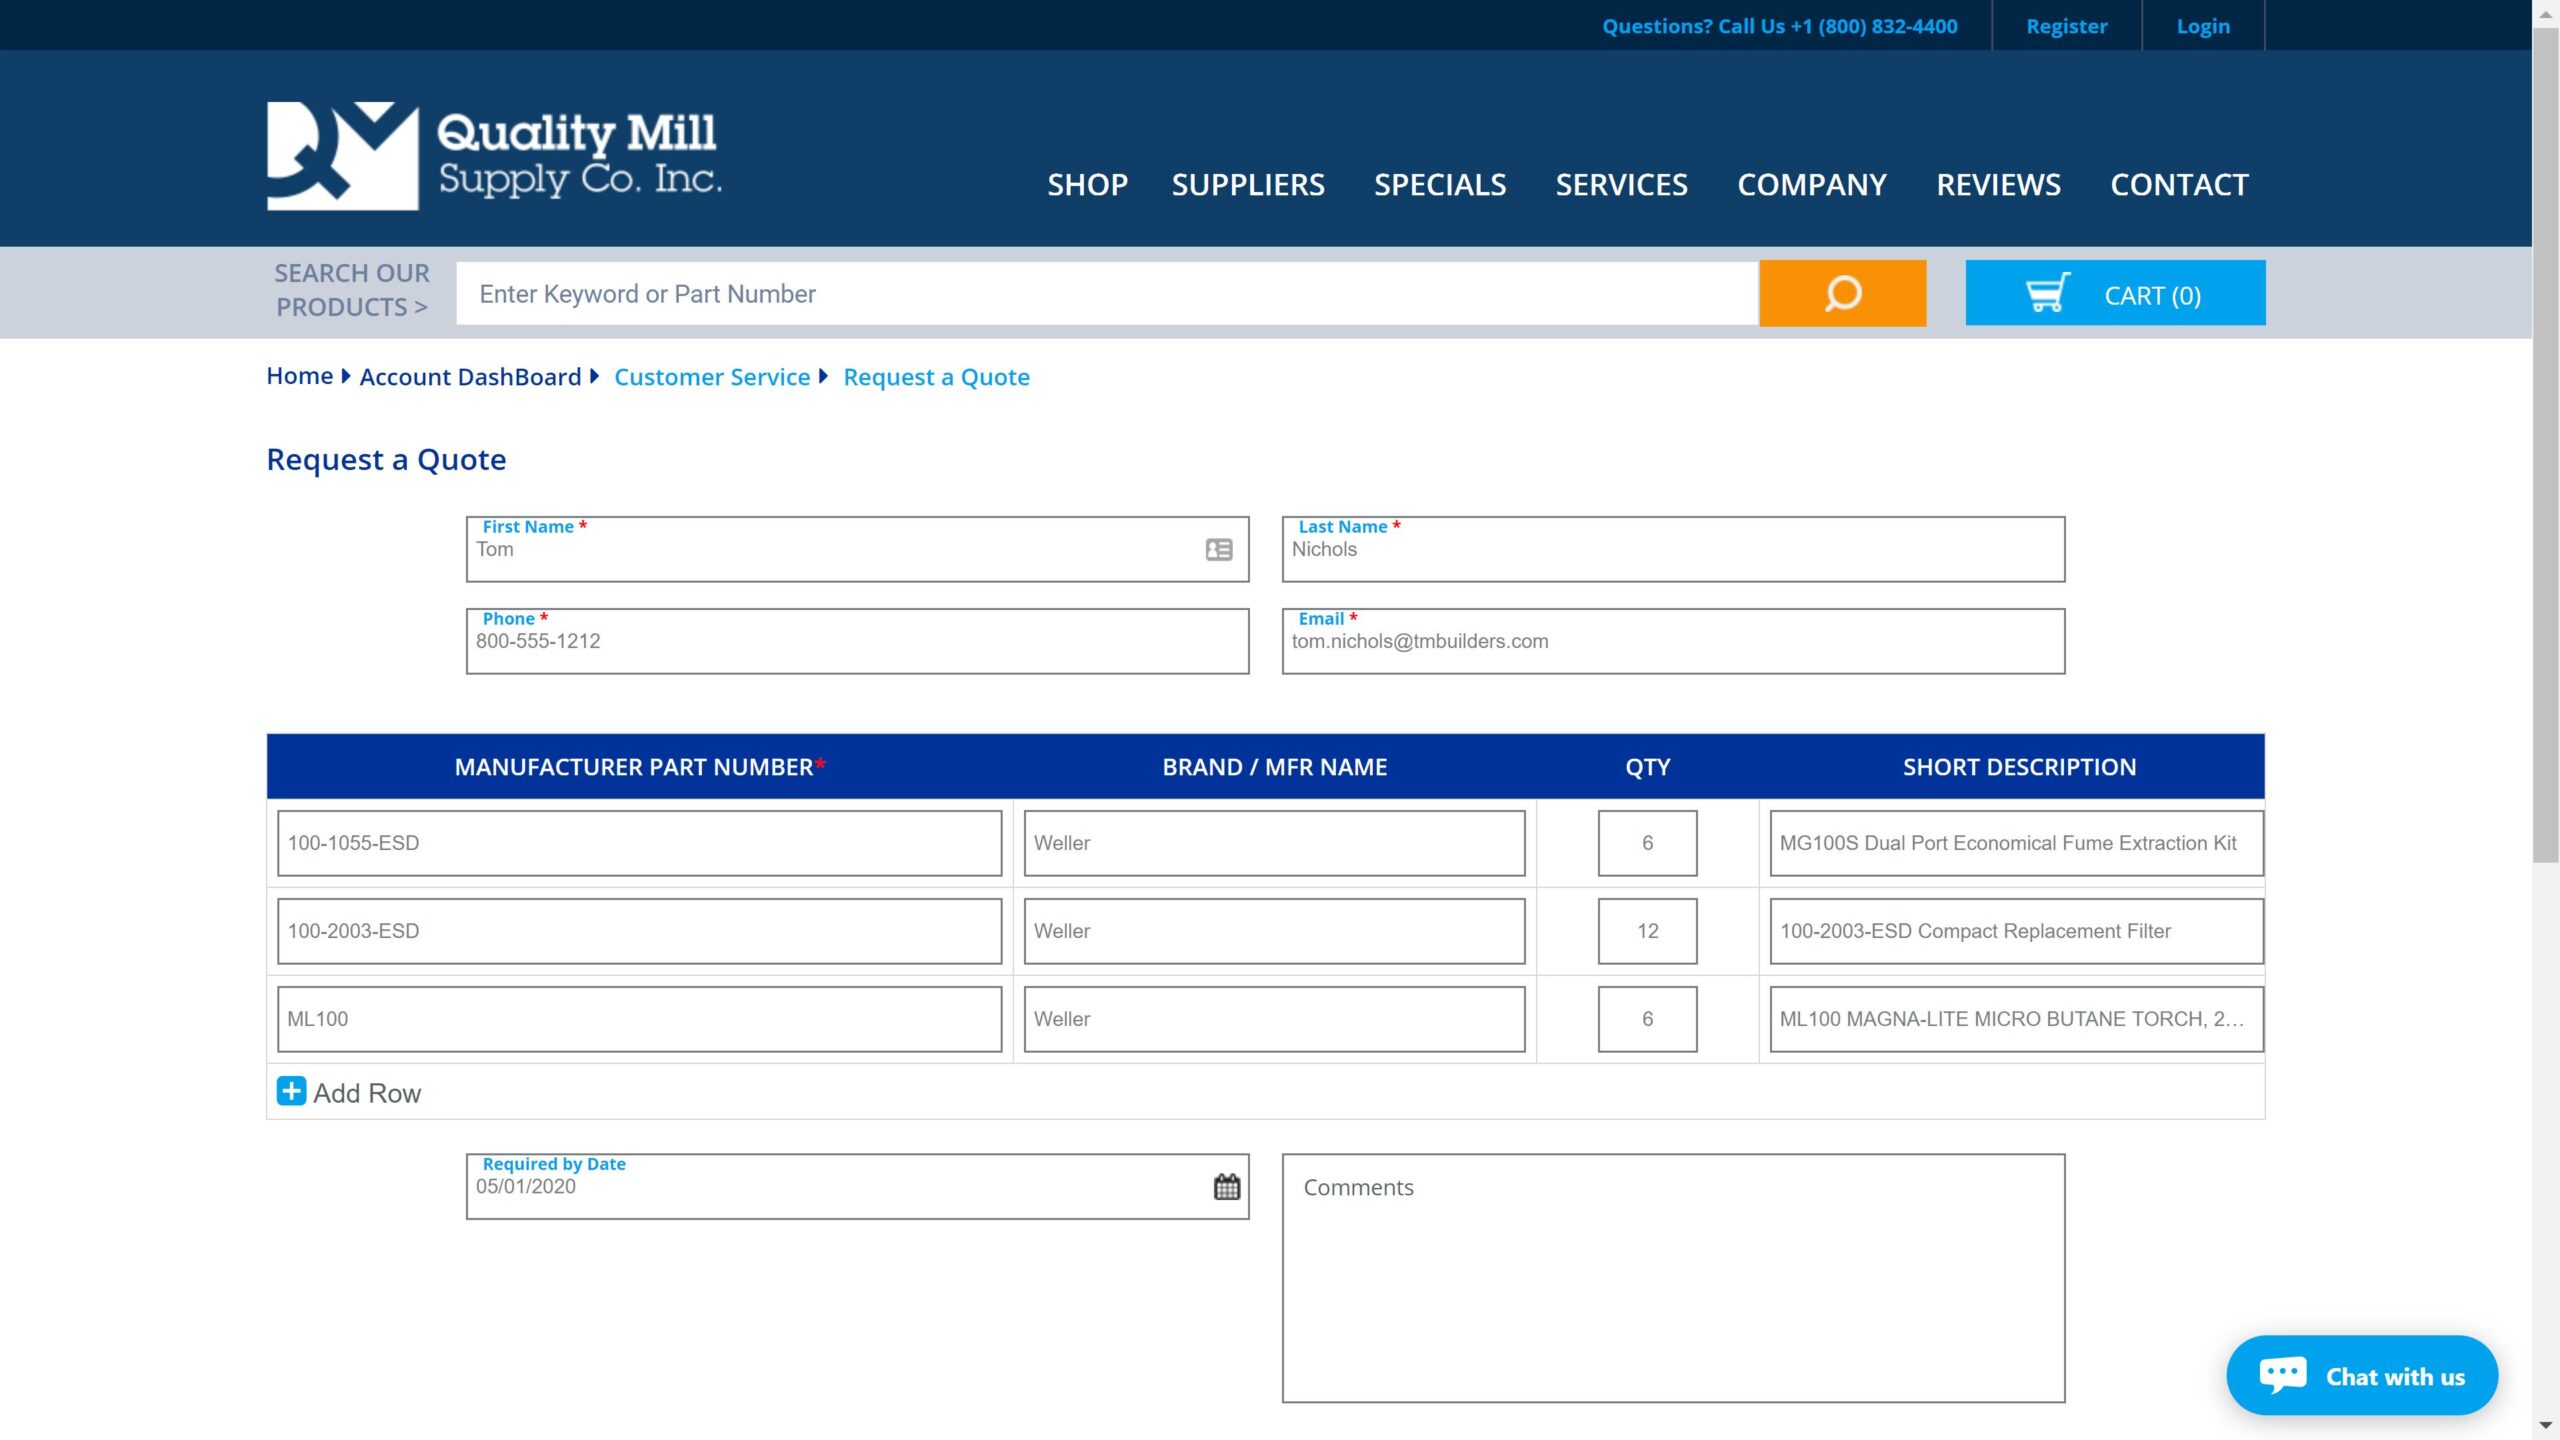The width and height of the screenshot is (2560, 1440).
Task: Click the quantity field showing 12
Action: [x=1646, y=931]
